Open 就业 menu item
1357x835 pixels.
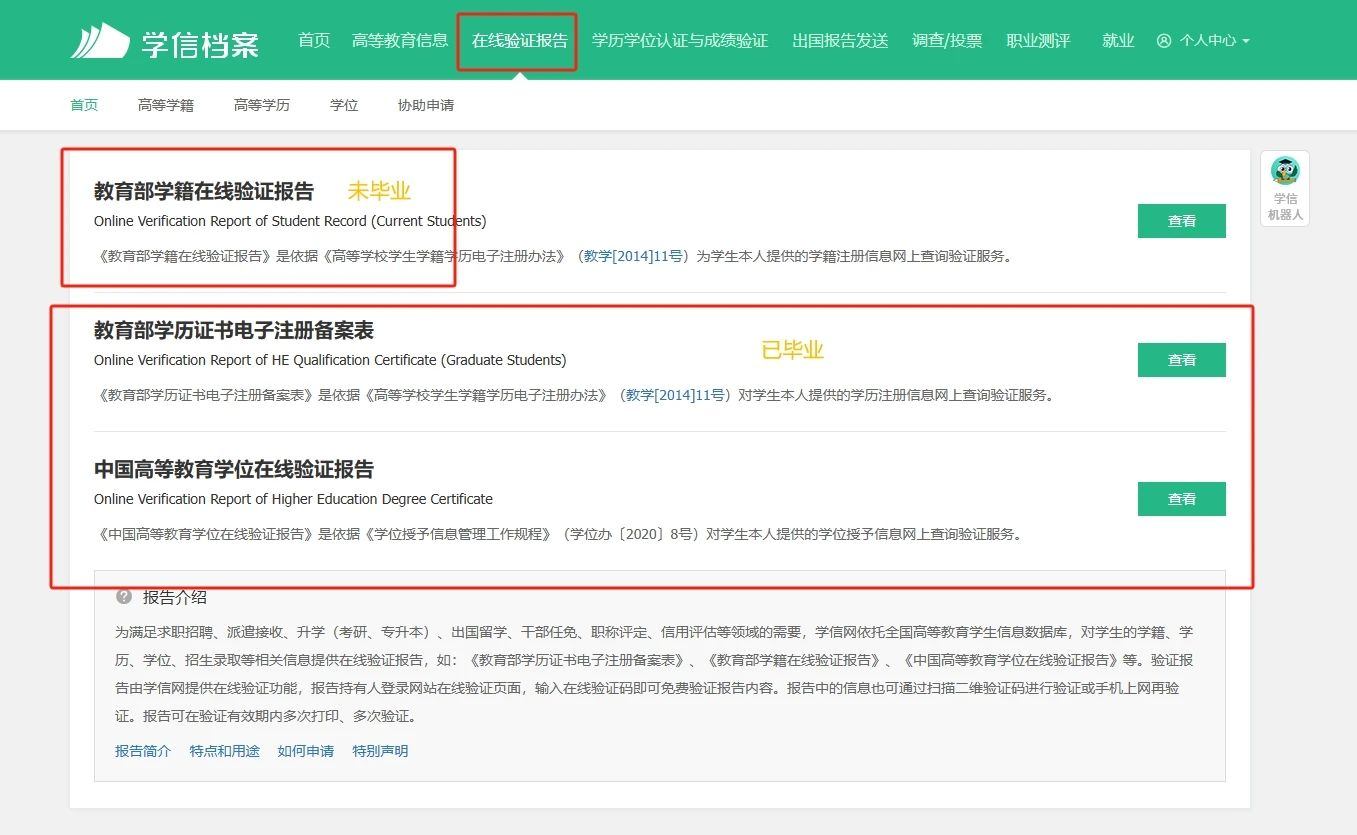pyautogui.click(x=1118, y=41)
